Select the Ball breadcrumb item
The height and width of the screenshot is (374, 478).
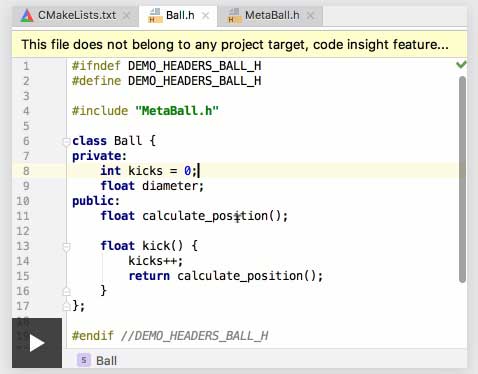click(106, 361)
